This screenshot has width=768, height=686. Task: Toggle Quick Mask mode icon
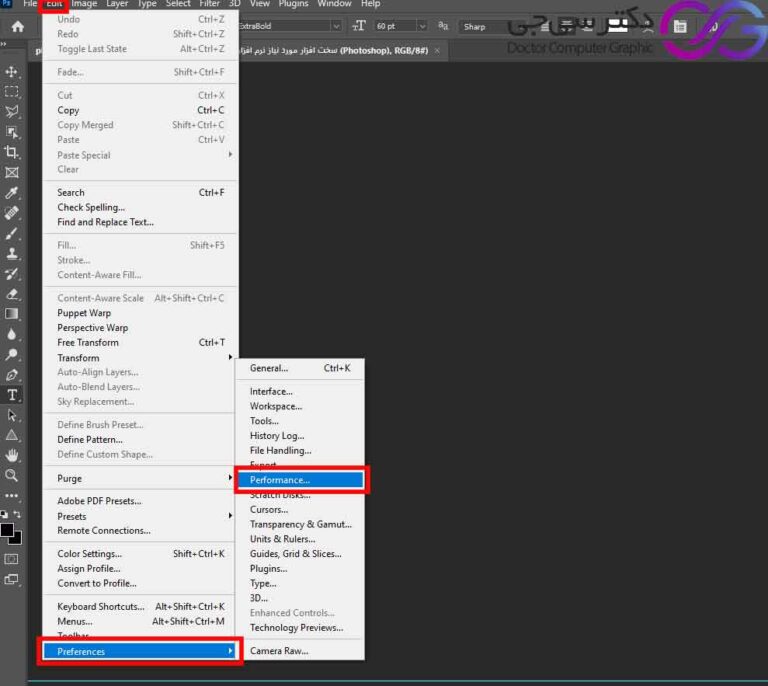(11, 559)
